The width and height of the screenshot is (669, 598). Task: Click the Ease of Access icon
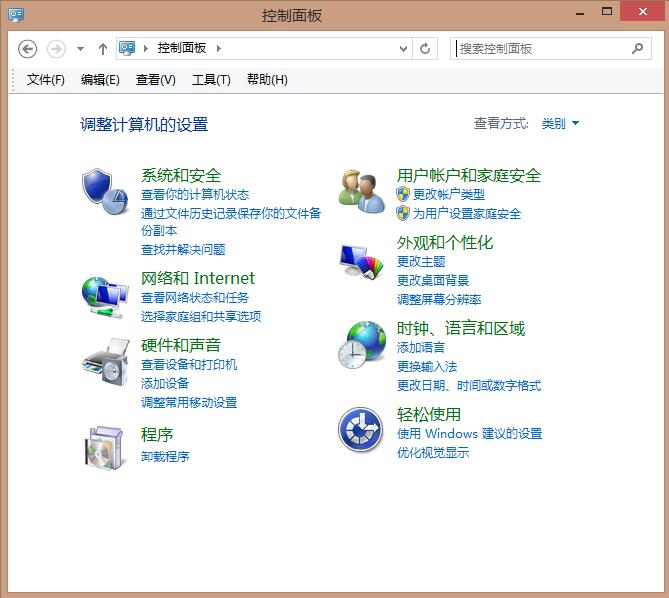click(361, 429)
